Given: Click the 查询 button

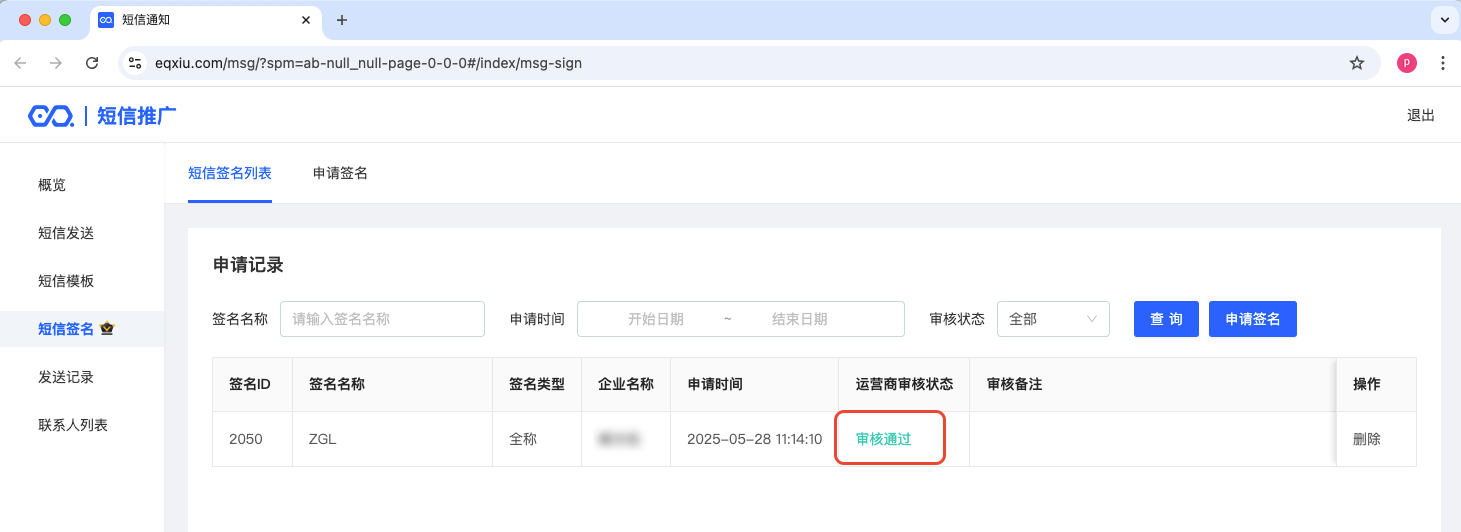Looking at the screenshot, I should [x=1166, y=319].
